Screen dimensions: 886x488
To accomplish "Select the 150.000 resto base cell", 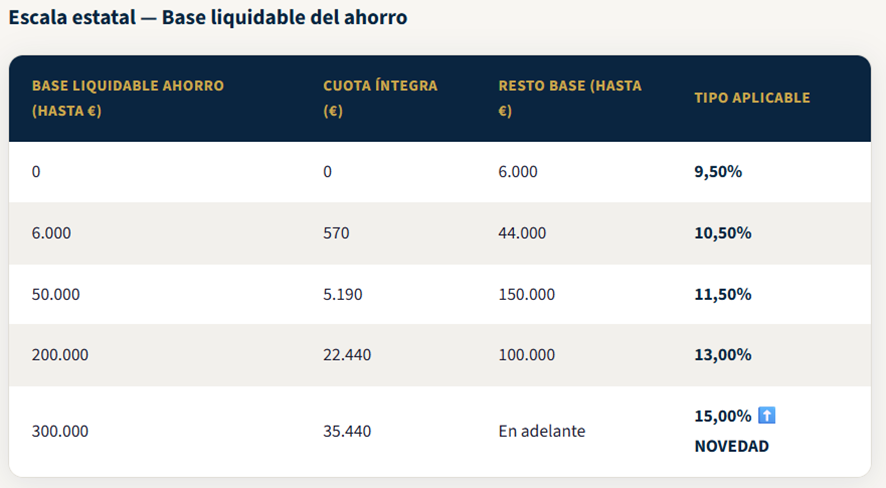I will tap(526, 294).
